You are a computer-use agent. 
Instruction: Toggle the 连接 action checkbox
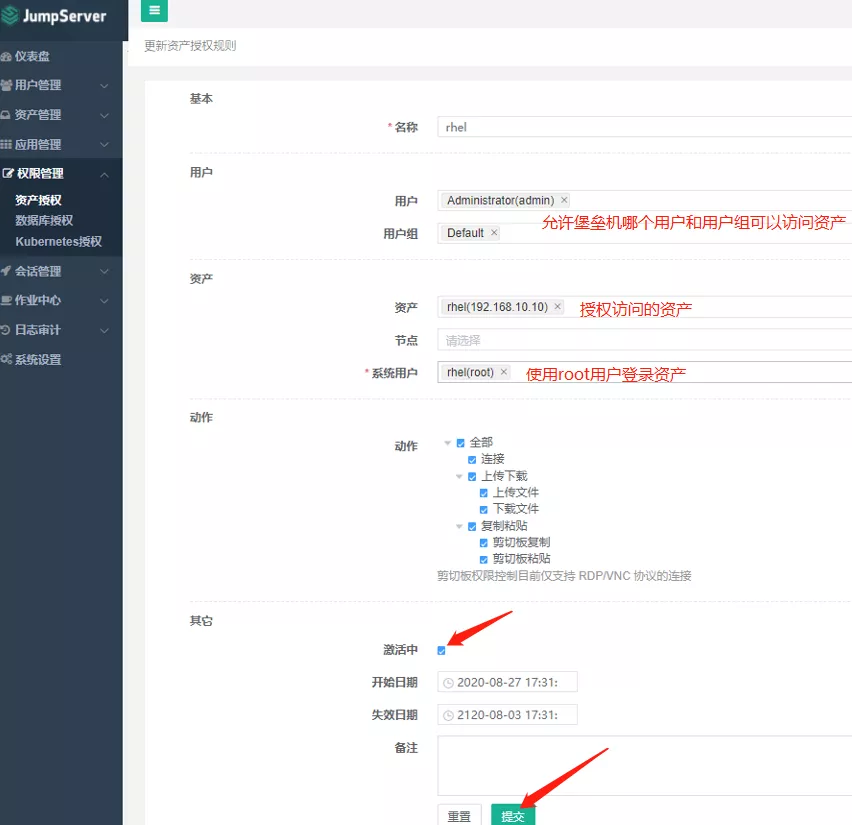[x=473, y=459]
